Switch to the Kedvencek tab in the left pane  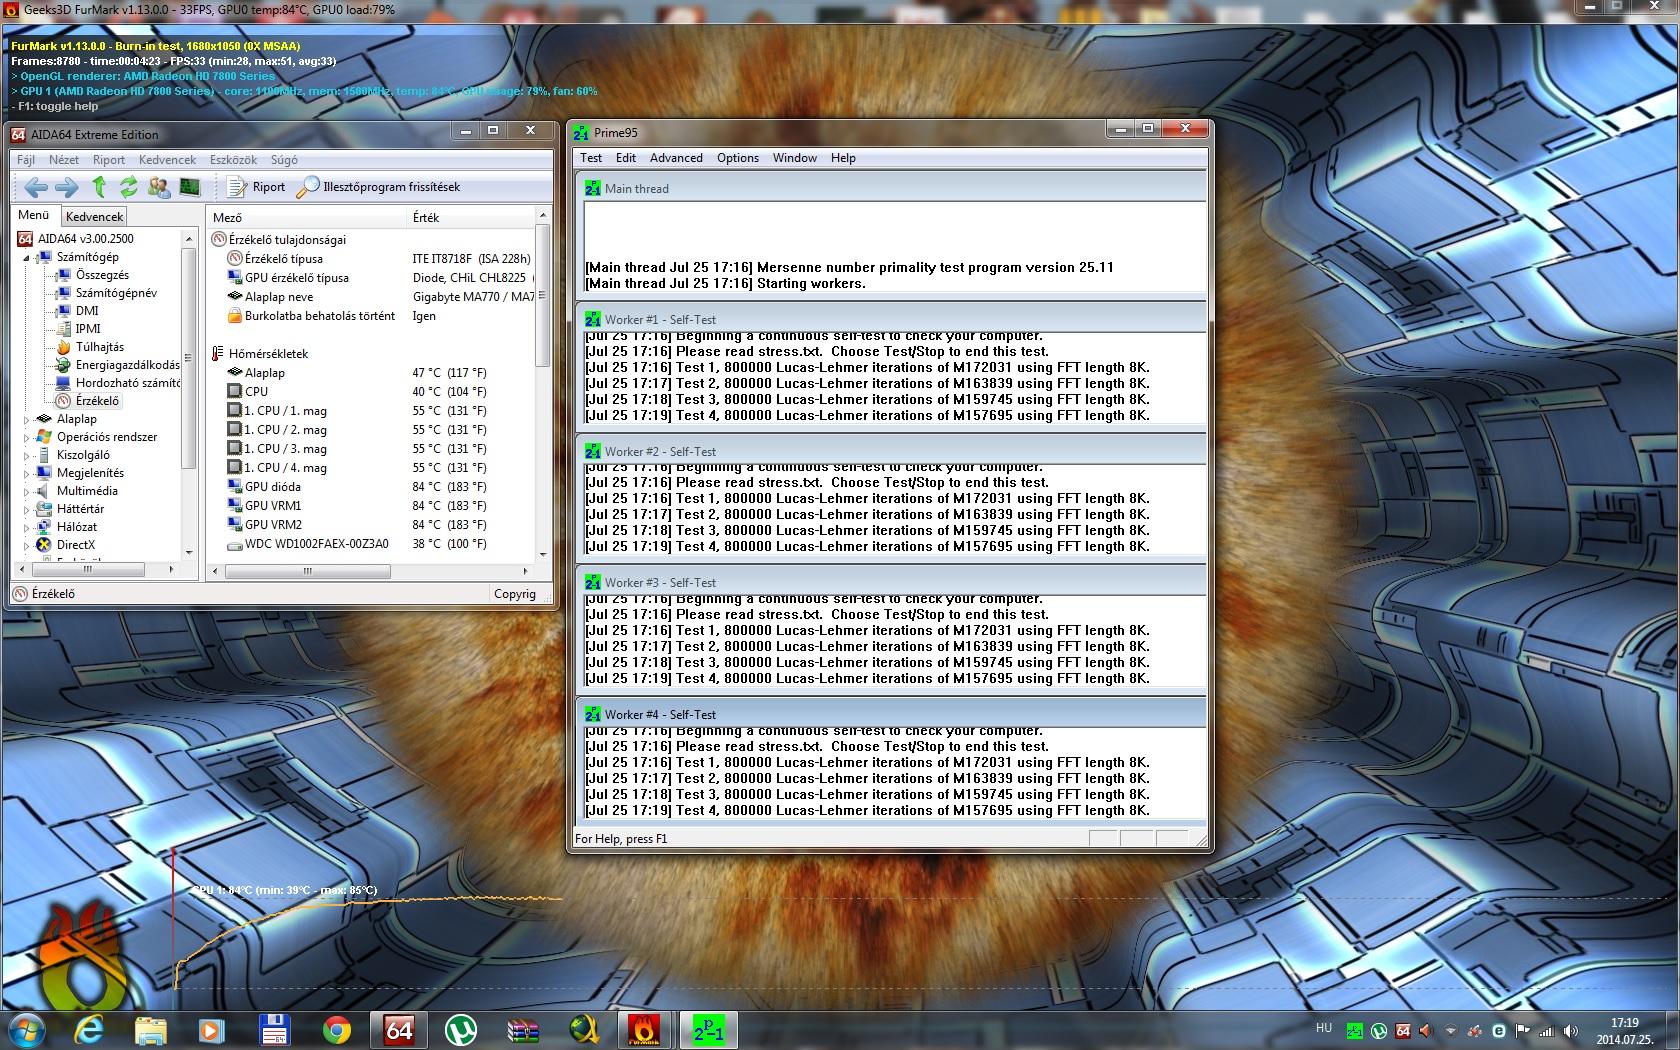click(x=94, y=216)
